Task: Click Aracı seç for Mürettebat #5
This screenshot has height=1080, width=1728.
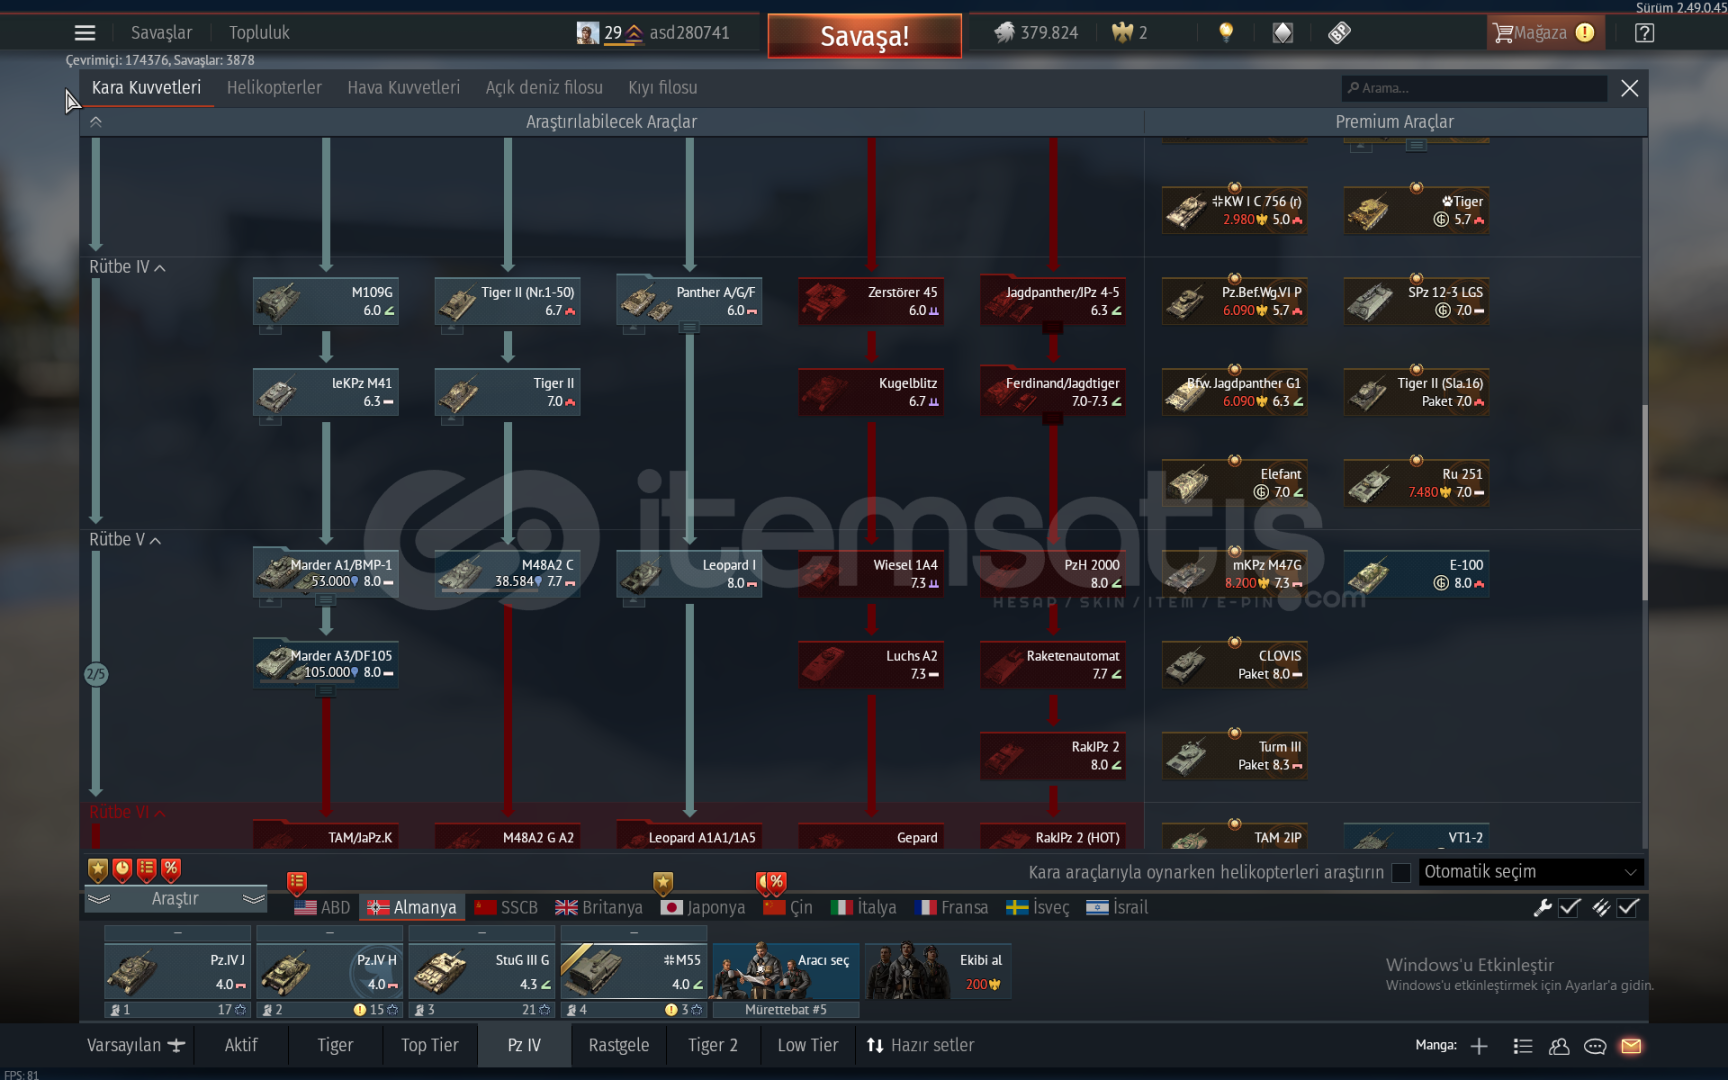Action: pos(786,972)
